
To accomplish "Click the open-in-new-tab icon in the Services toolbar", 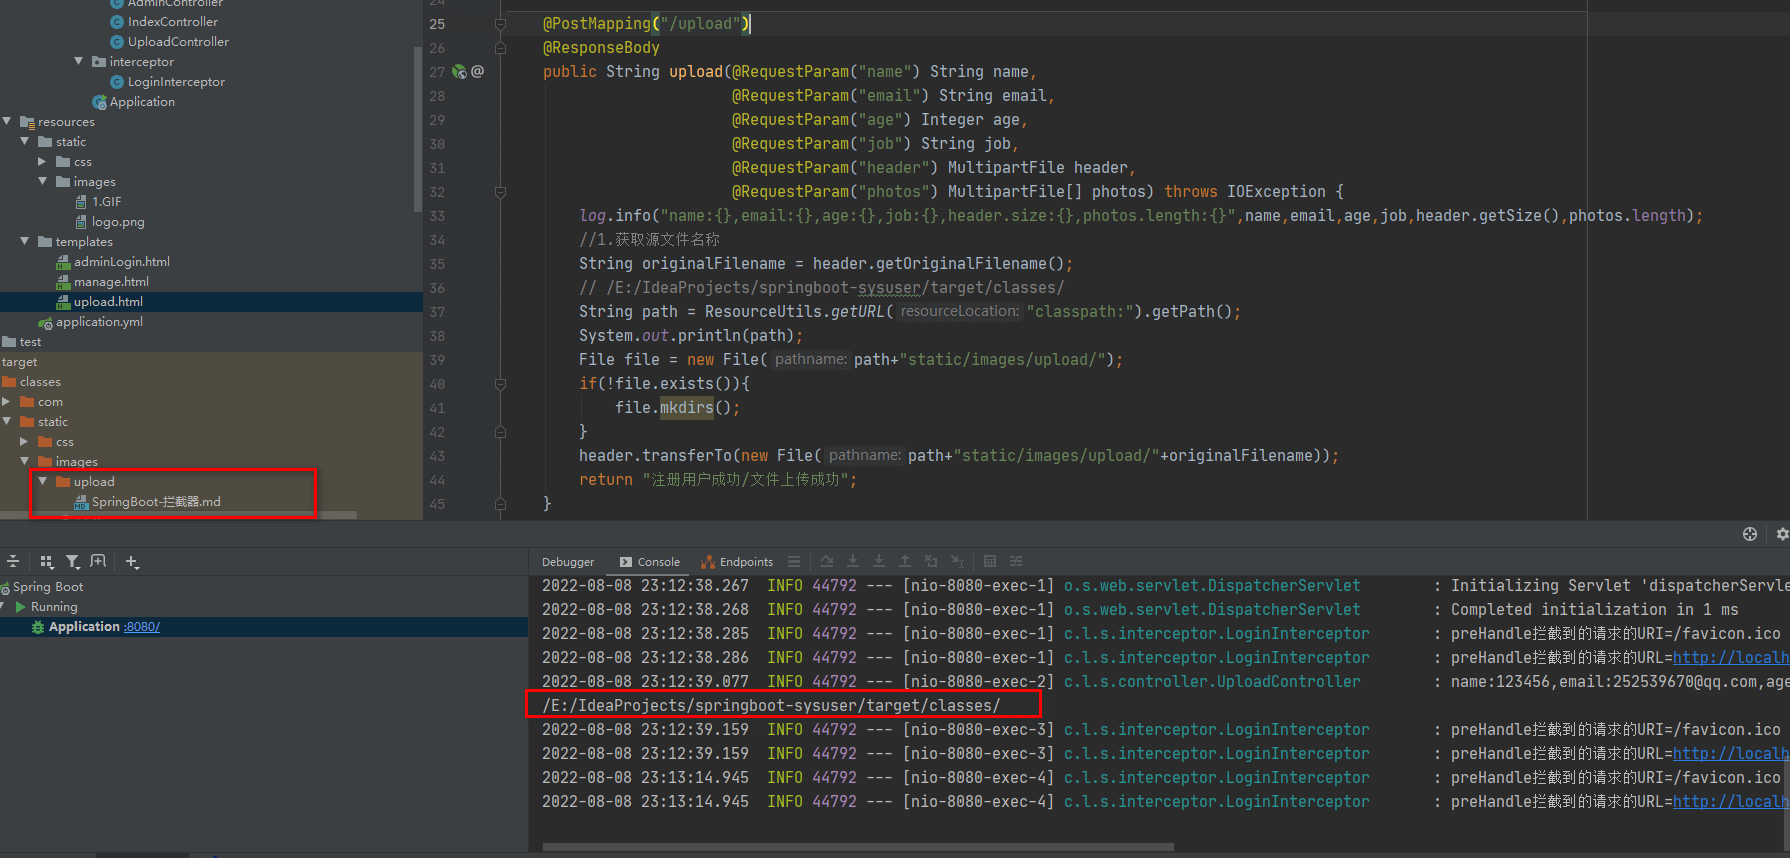I will (x=98, y=562).
